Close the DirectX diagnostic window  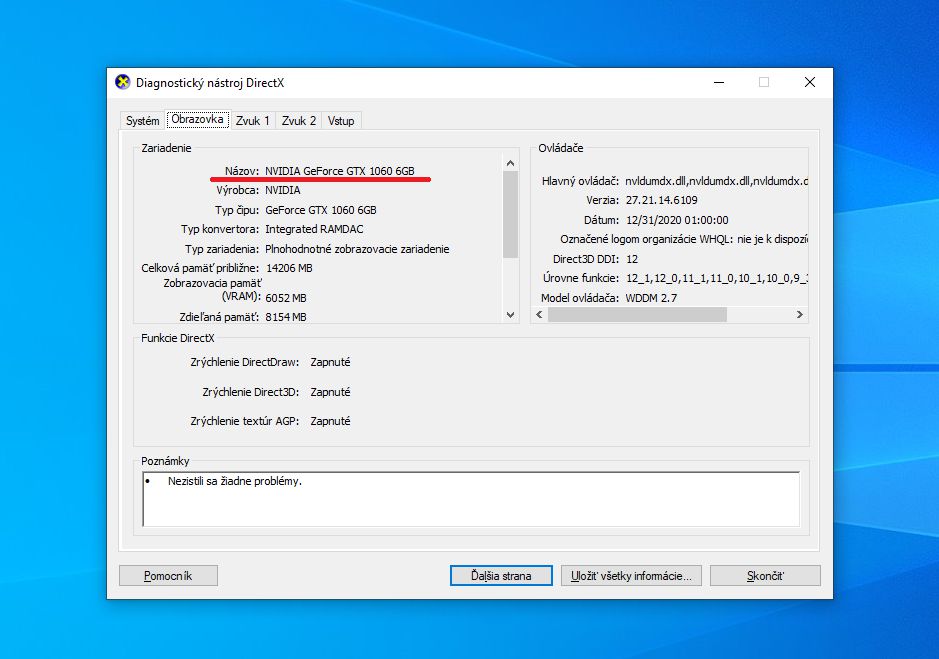[x=810, y=82]
